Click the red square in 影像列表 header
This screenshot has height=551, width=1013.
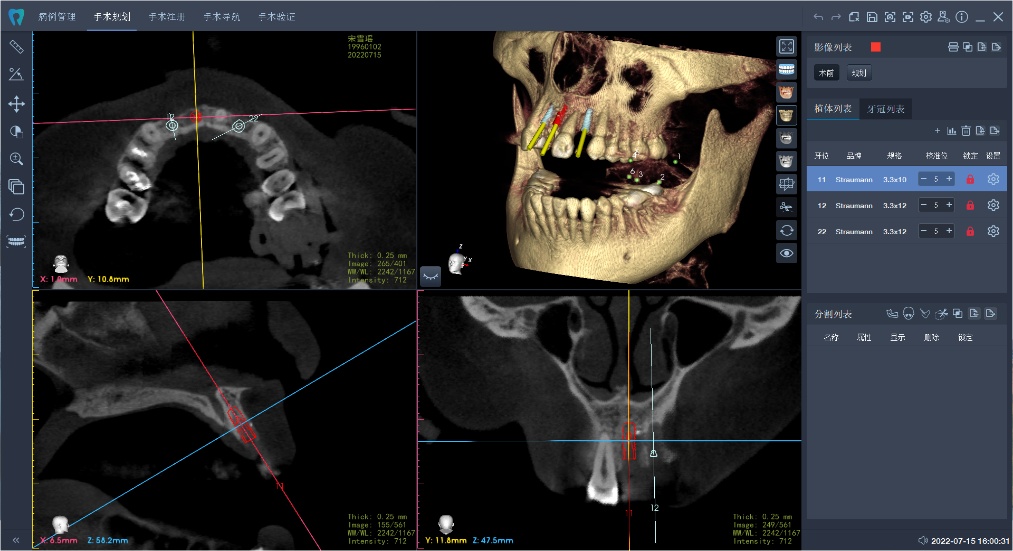[x=875, y=47]
